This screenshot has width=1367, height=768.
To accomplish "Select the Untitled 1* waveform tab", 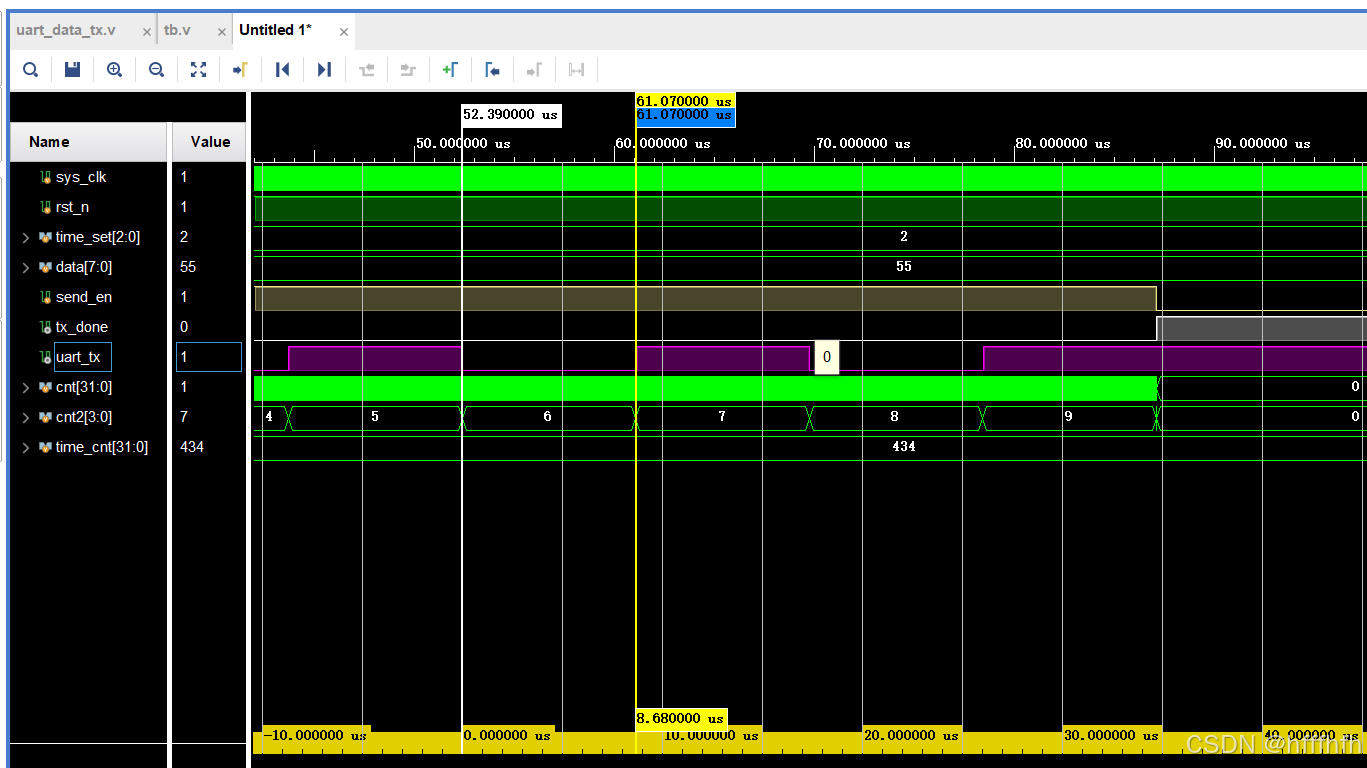I will 275,30.
